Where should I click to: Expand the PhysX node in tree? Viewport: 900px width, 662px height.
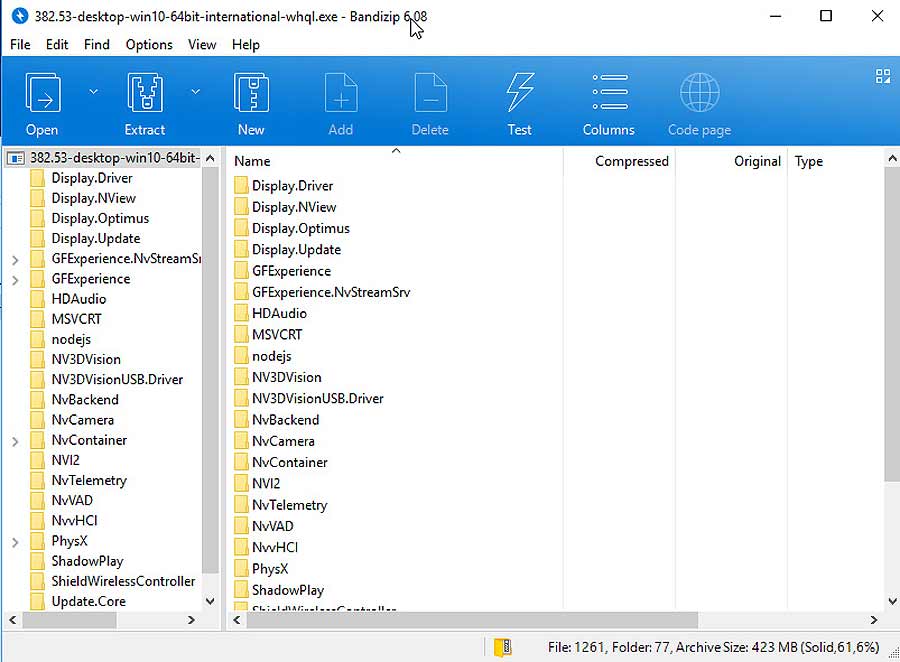tap(15, 542)
